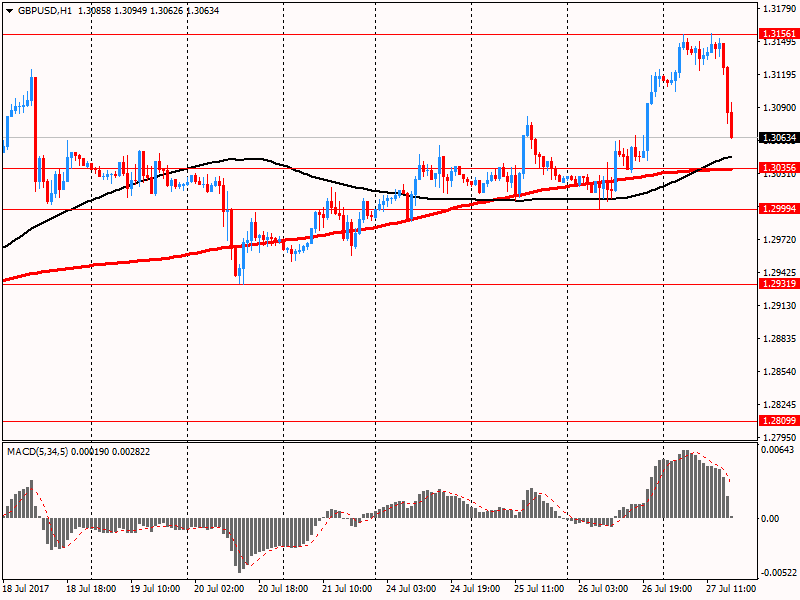This screenshot has width=800, height=600.
Task: Click the 27 Jul 11:00 time axis label
Action: (x=731, y=589)
